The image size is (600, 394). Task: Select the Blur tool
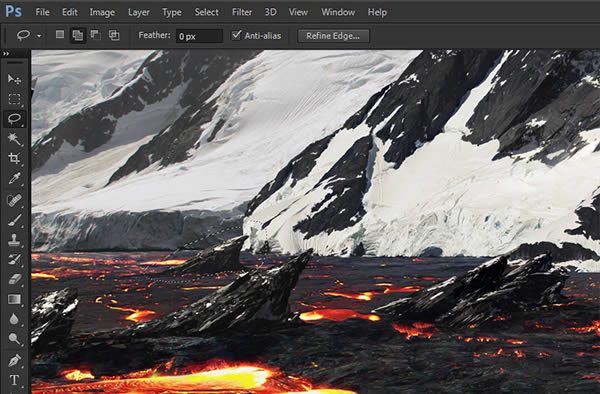click(15, 319)
